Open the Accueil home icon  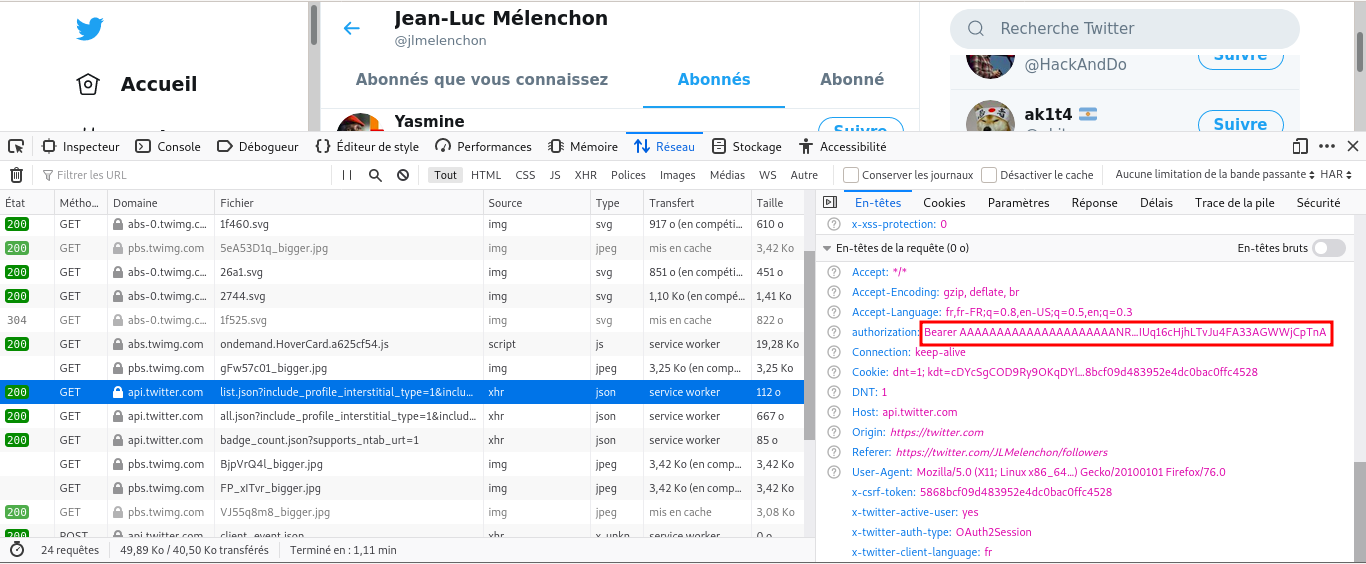tap(88, 84)
